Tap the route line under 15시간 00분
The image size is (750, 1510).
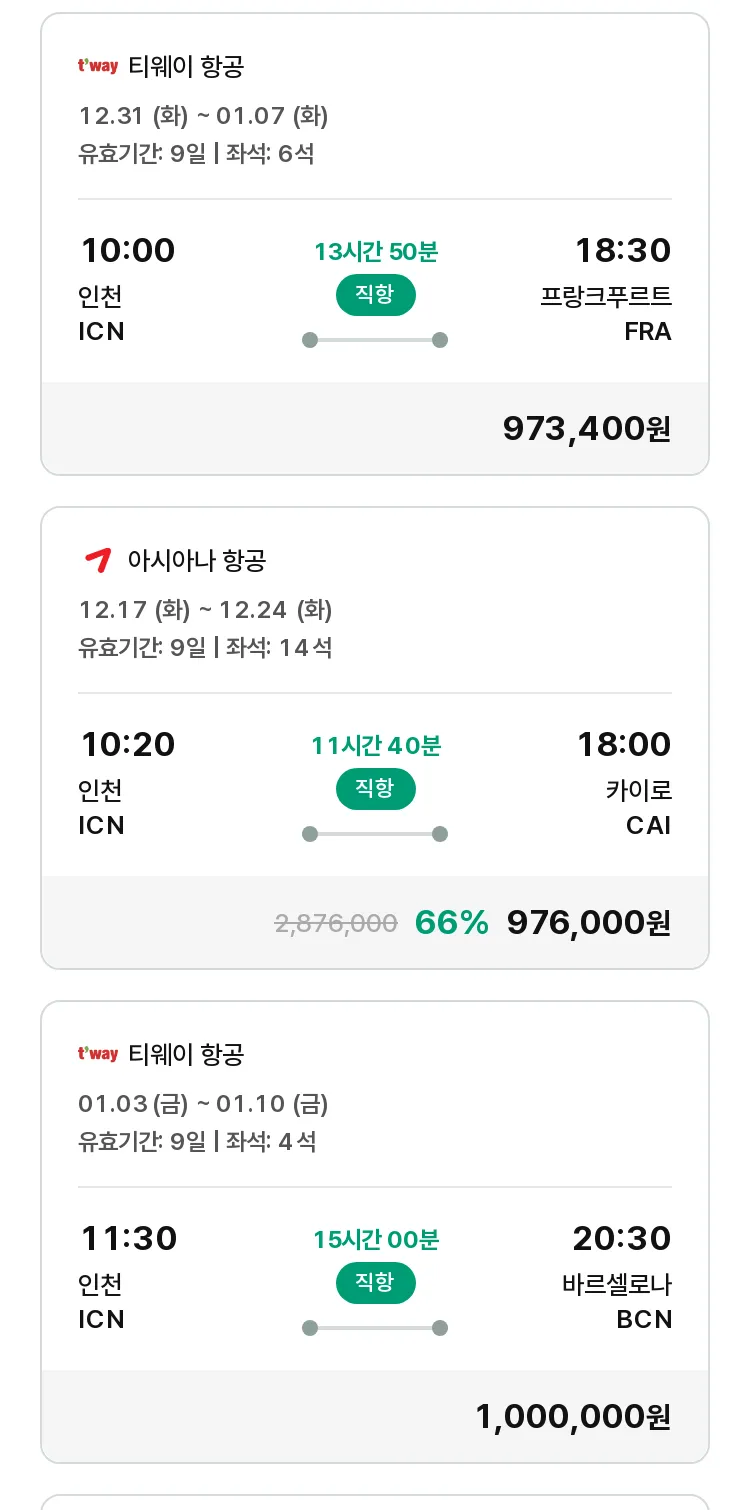tap(375, 1328)
